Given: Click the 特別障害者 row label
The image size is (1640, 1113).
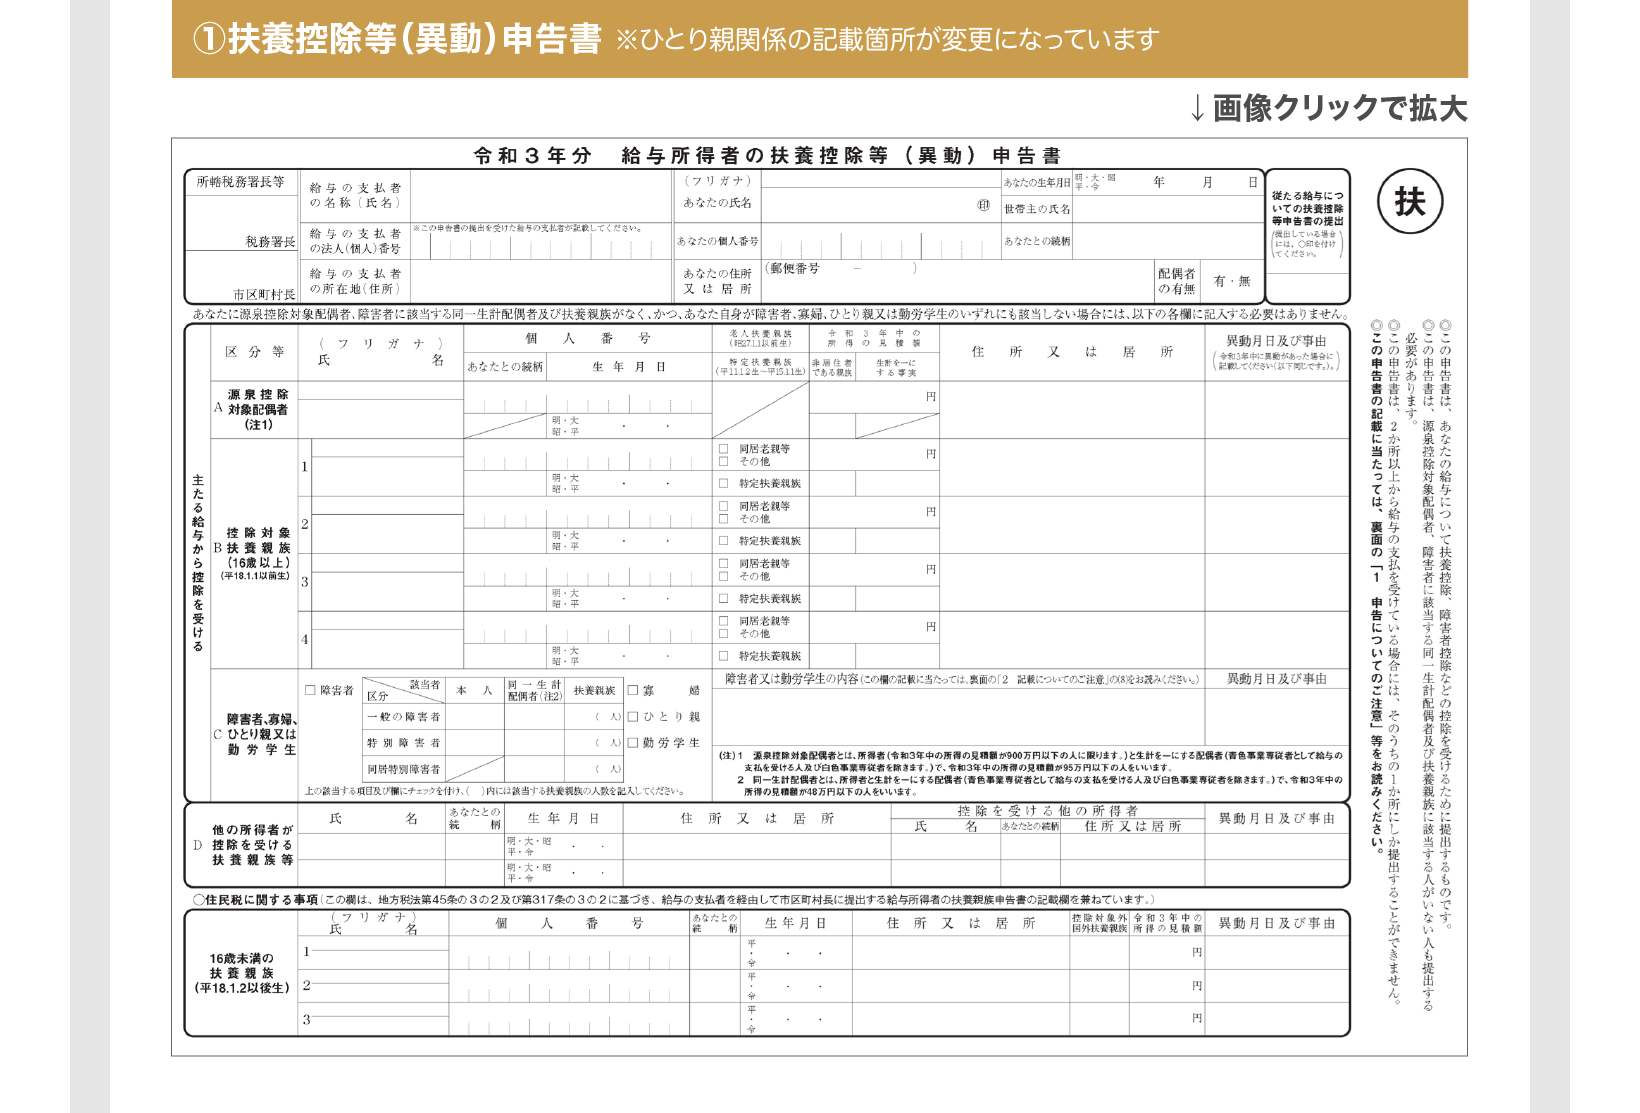Looking at the screenshot, I should [x=403, y=743].
